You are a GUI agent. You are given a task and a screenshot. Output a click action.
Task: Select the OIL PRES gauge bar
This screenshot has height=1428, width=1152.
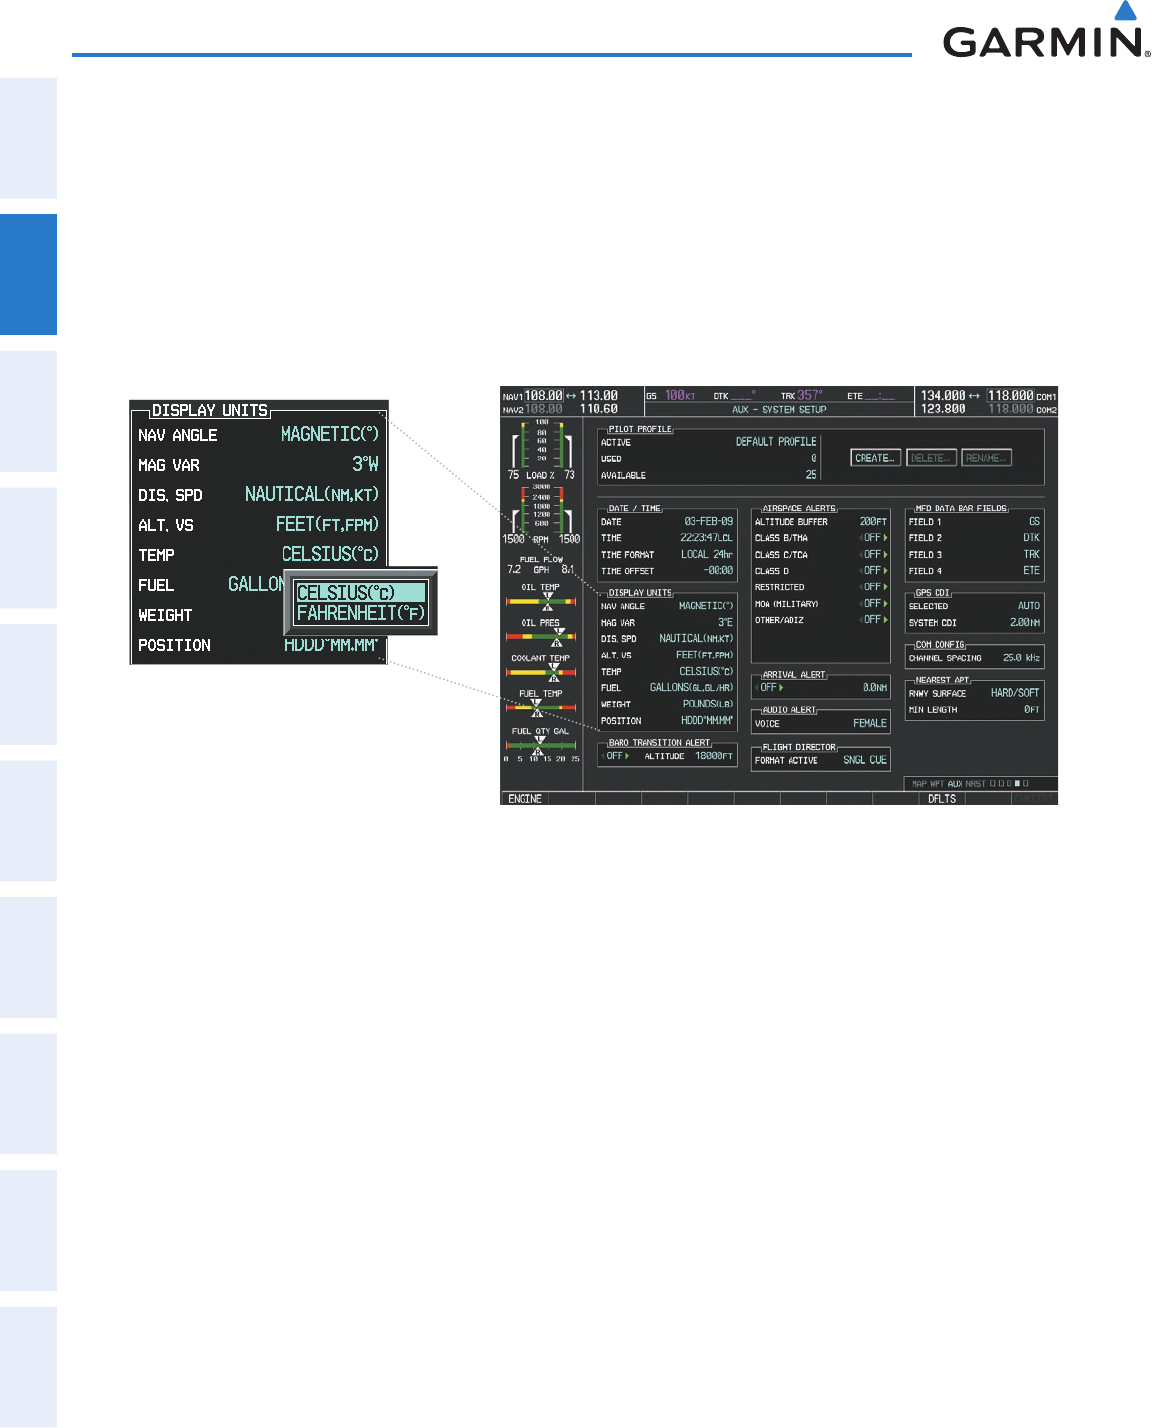click(541, 634)
